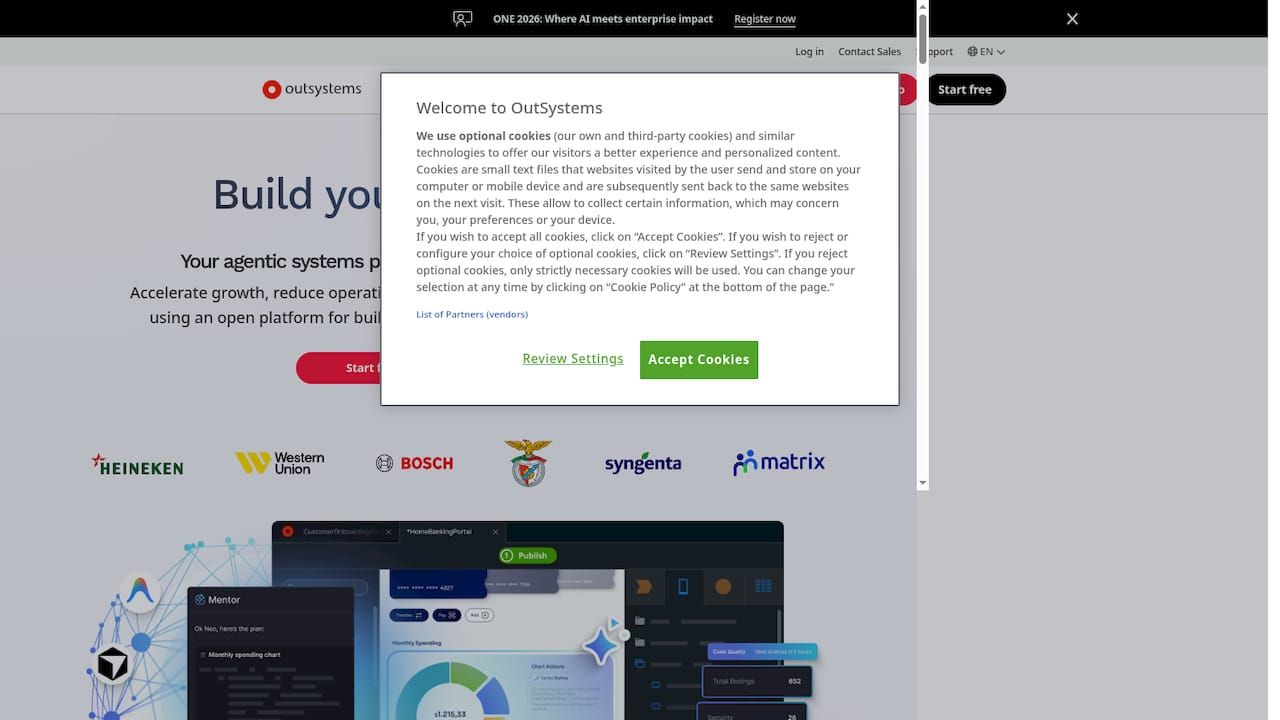Open the List of Partners (vendors) link
The width and height of the screenshot is (1280, 720).
[x=471, y=313]
